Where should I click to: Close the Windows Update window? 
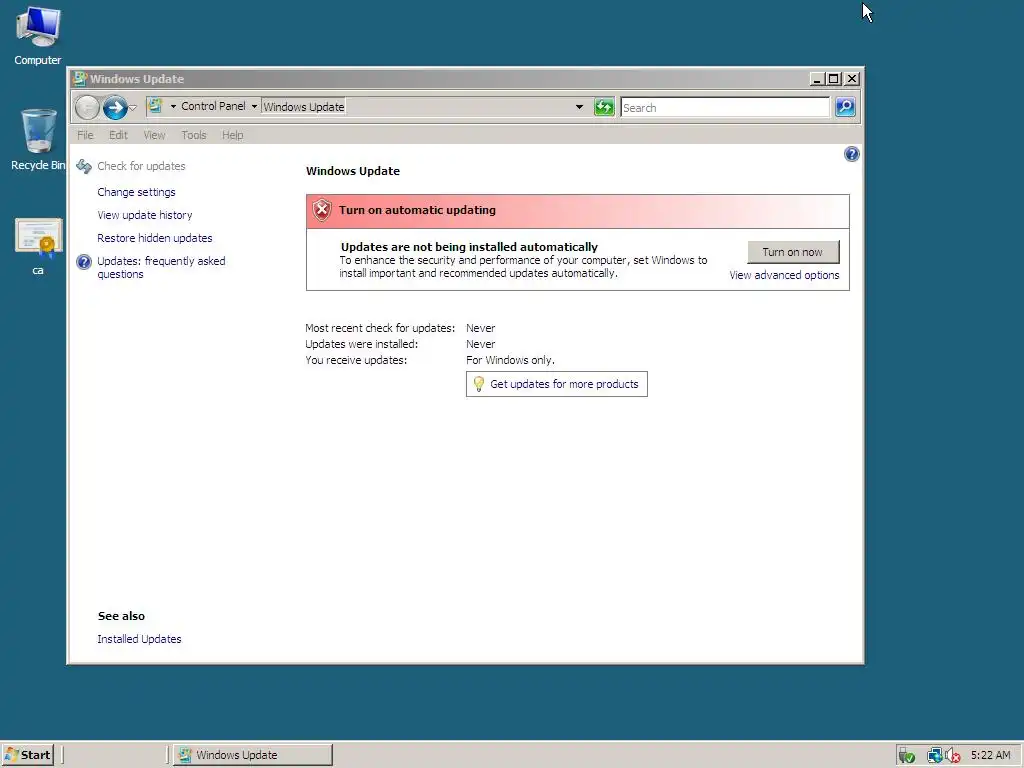[852, 79]
